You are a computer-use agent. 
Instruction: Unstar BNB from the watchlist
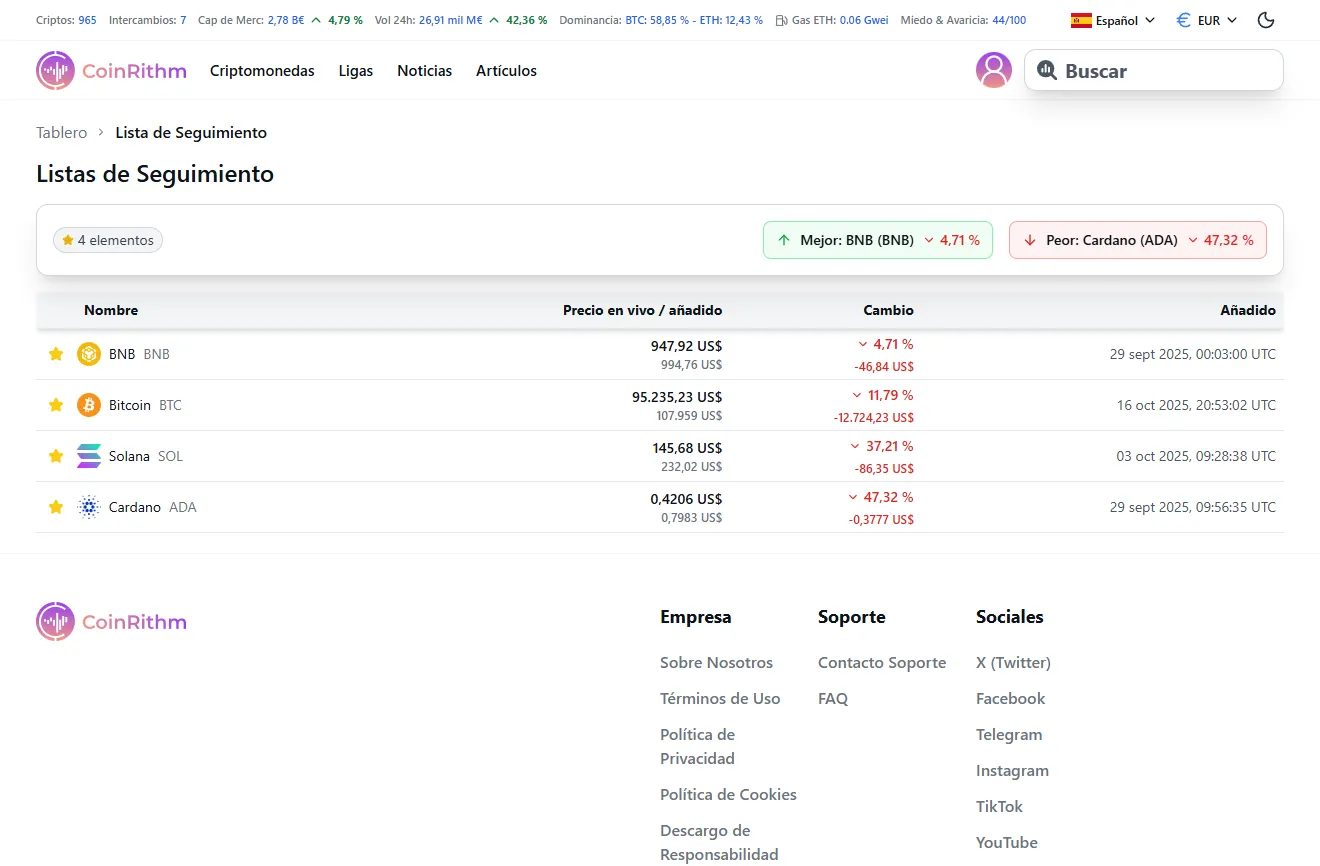click(x=55, y=354)
